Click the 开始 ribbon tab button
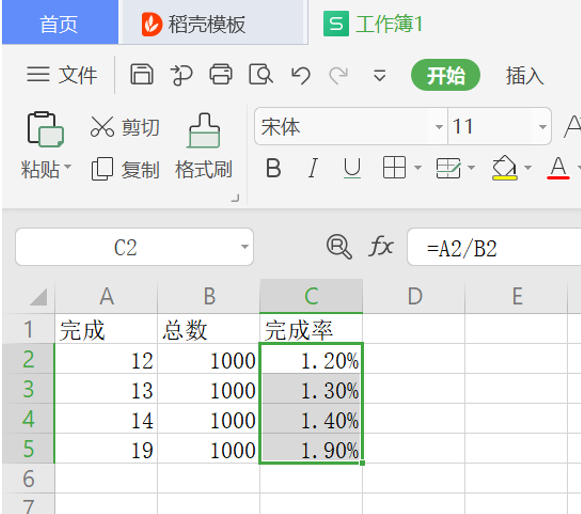 445,75
